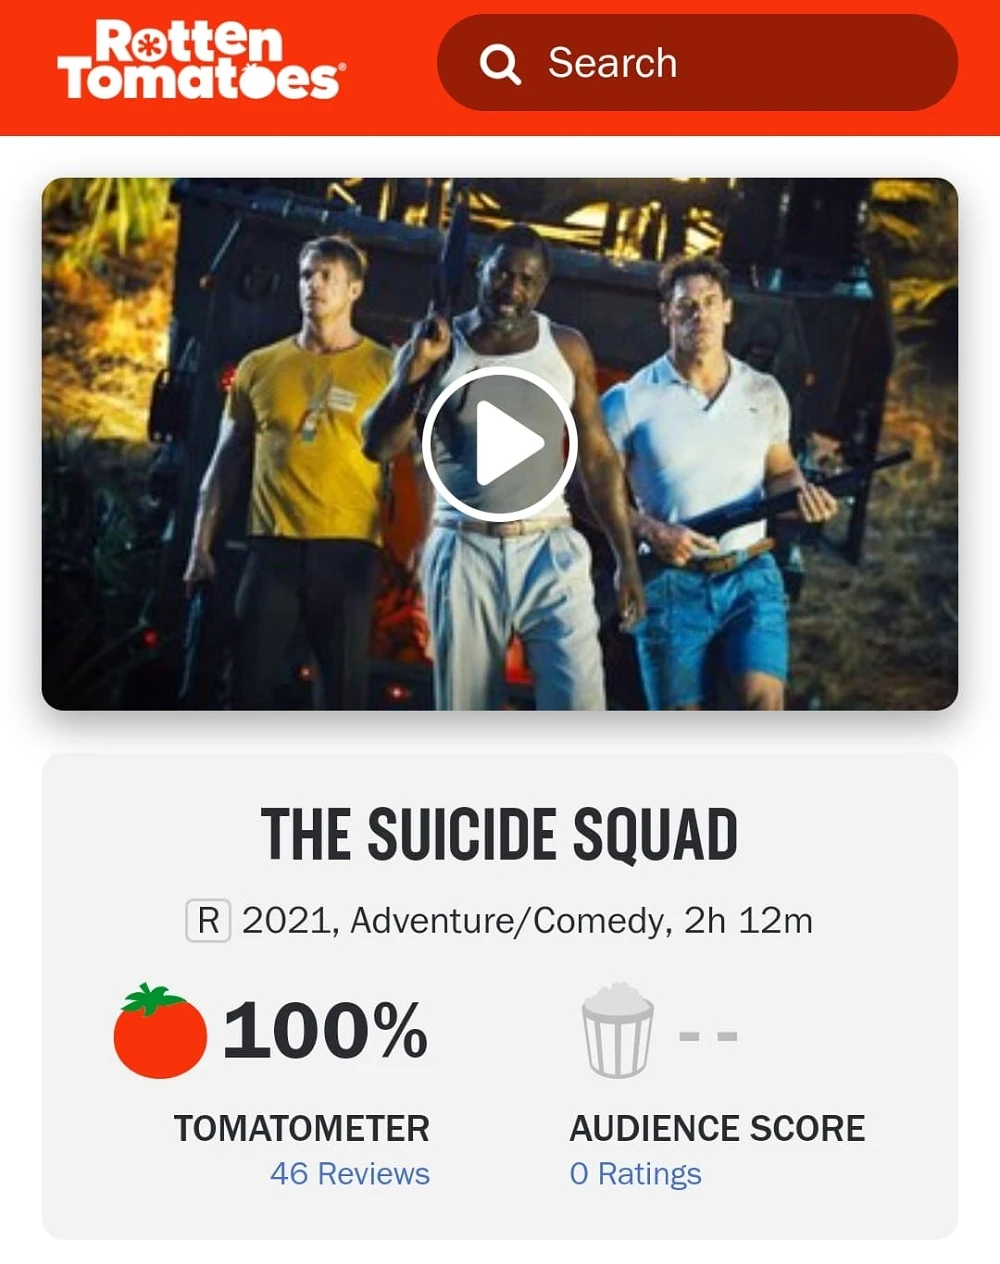Viewport: 1000px width, 1264px height.
Task: Click the magnifying glass search icon
Action: pyautogui.click(x=500, y=64)
